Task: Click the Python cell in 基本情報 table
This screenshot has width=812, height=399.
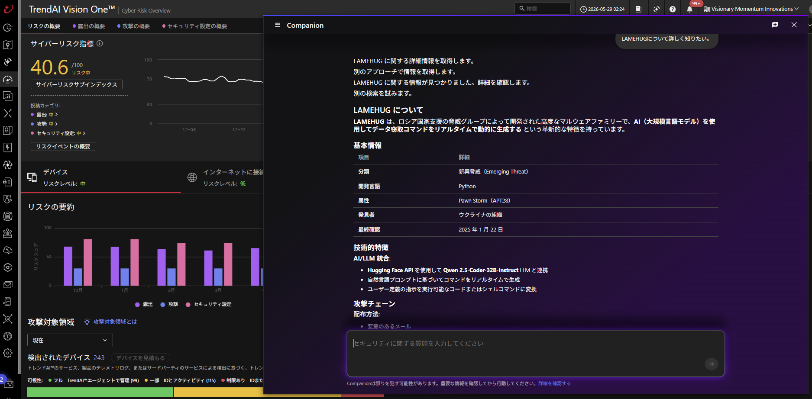Action: click(x=468, y=186)
